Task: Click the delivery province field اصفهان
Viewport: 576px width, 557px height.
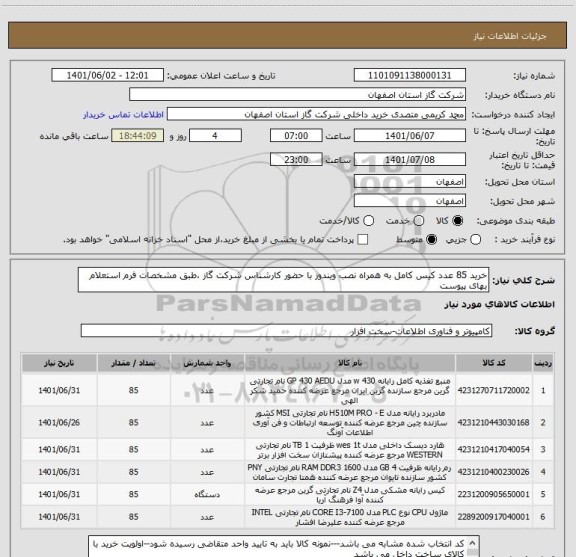Action: coord(410,182)
